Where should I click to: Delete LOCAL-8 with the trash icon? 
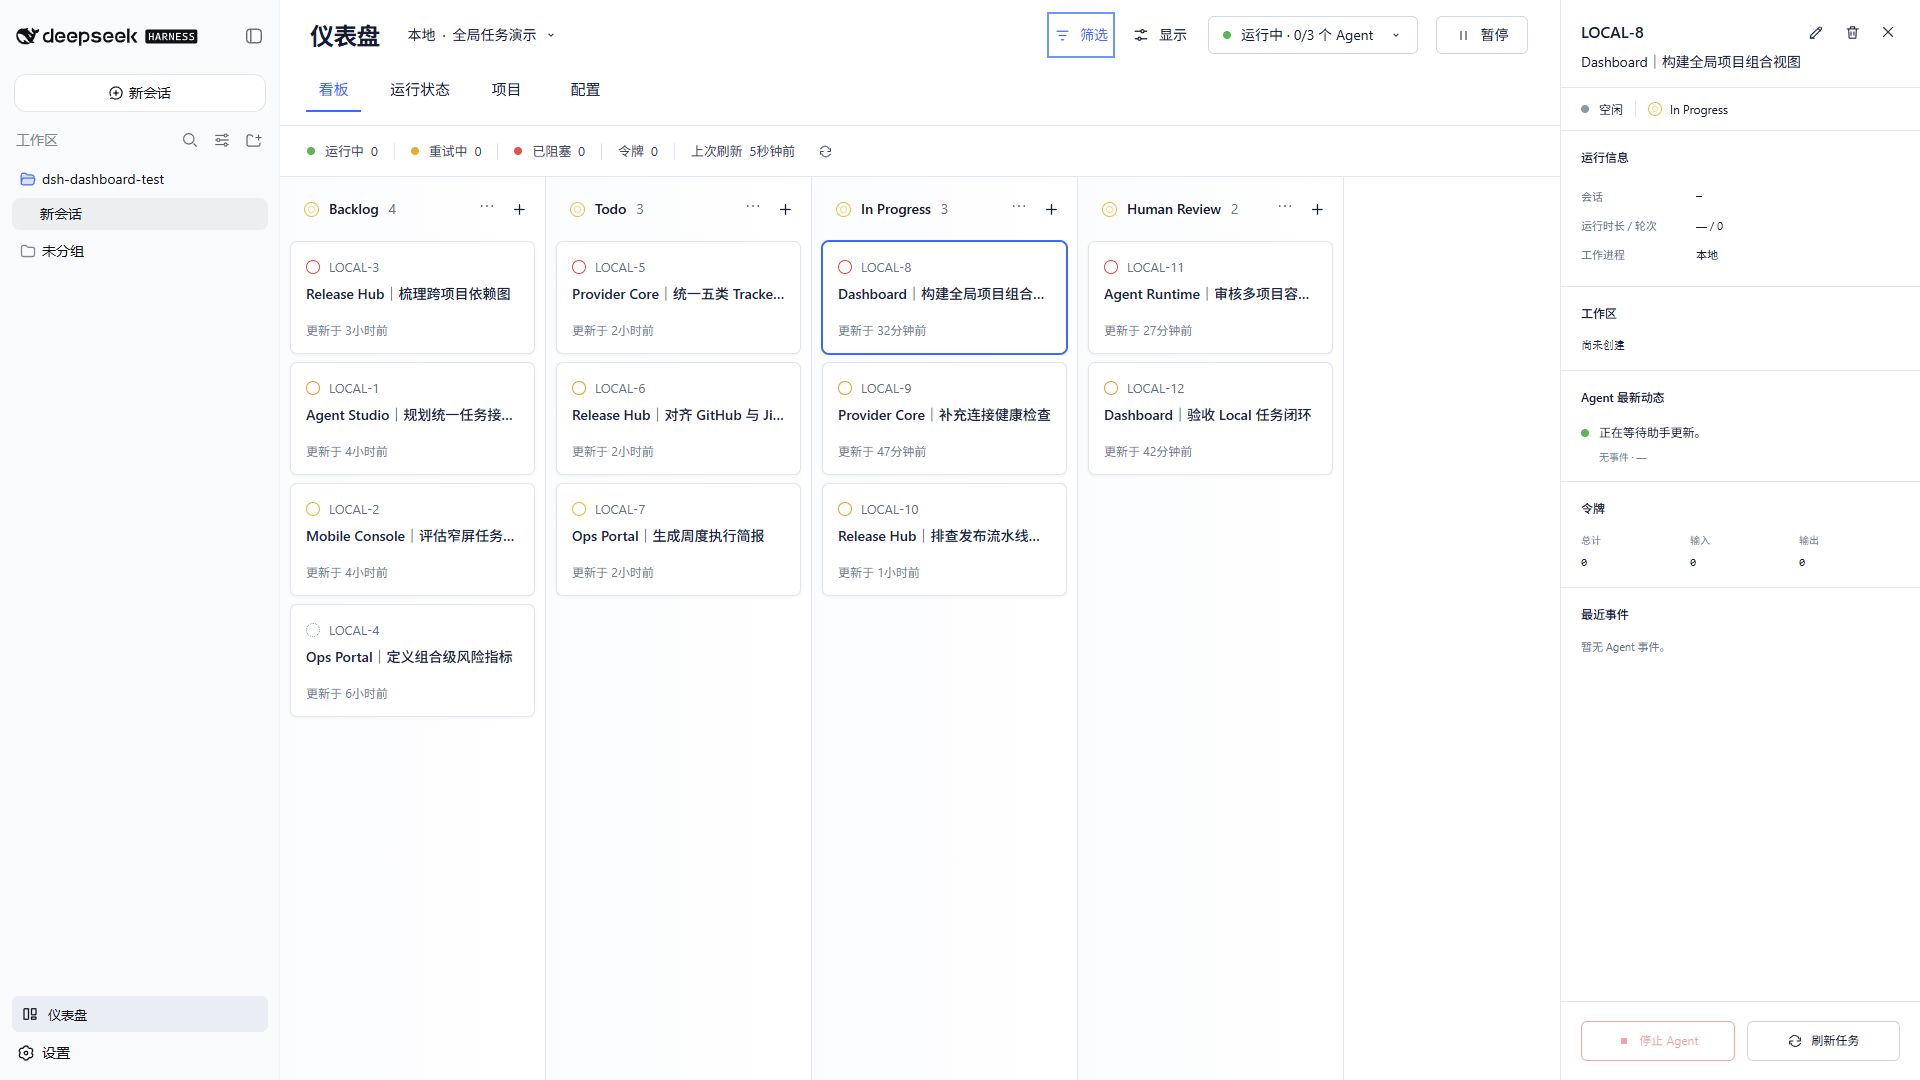1852,33
